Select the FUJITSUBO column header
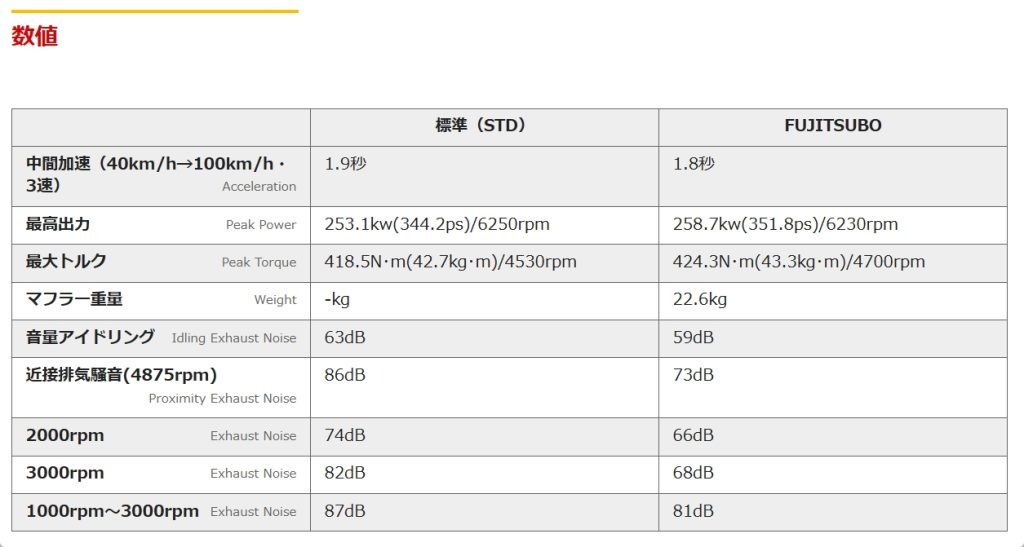1024x547 pixels. pyautogui.click(x=832, y=126)
